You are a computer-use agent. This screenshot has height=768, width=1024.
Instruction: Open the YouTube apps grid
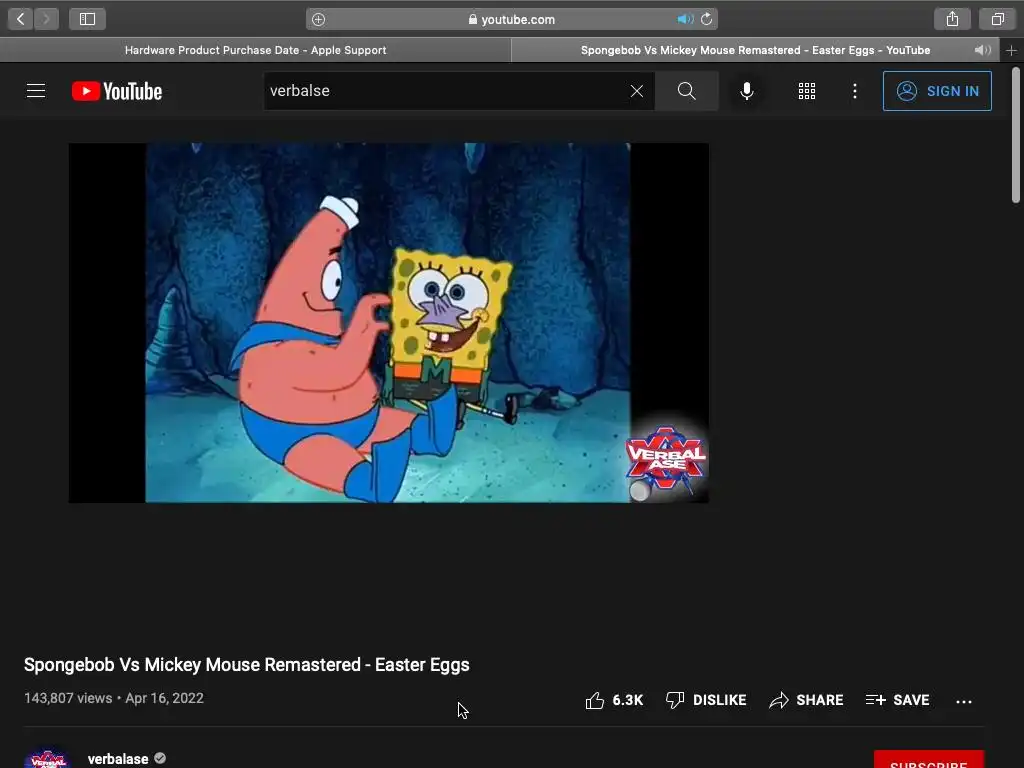(x=807, y=91)
